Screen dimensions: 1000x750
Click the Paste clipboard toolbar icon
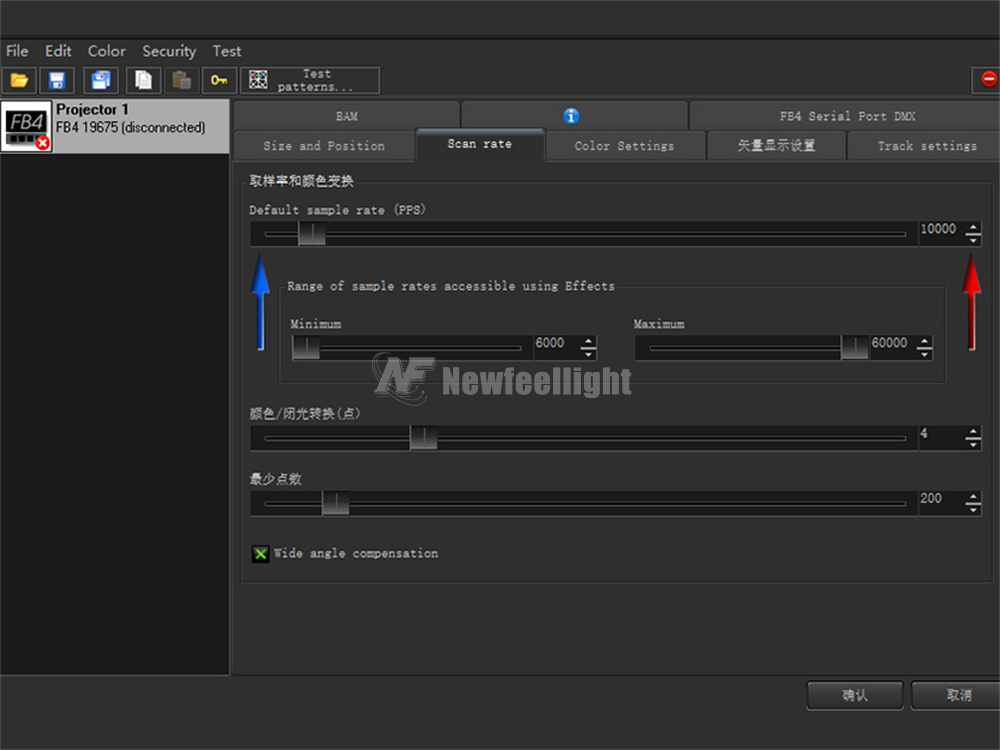pos(181,80)
